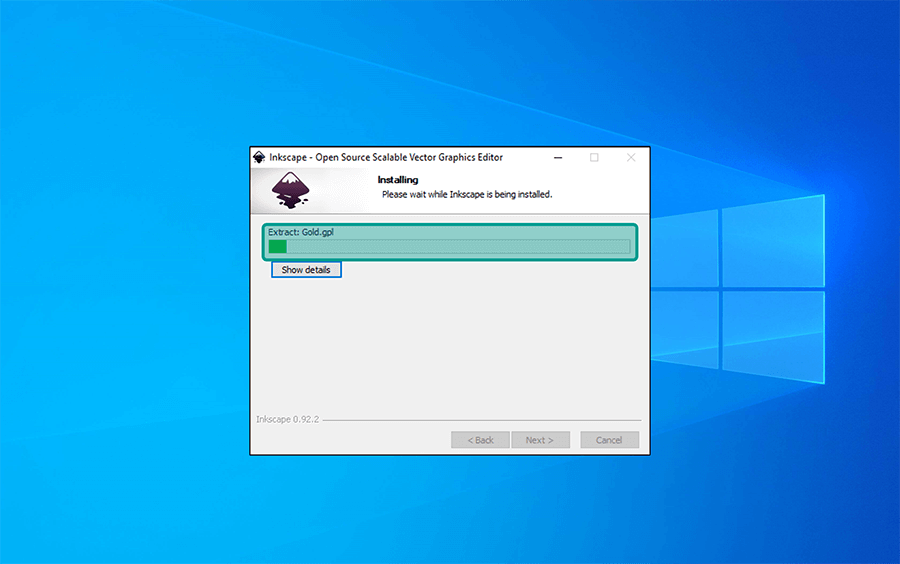The image size is (900, 564).
Task: Close the Inkscape installer window
Action: pyautogui.click(x=631, y=157)
